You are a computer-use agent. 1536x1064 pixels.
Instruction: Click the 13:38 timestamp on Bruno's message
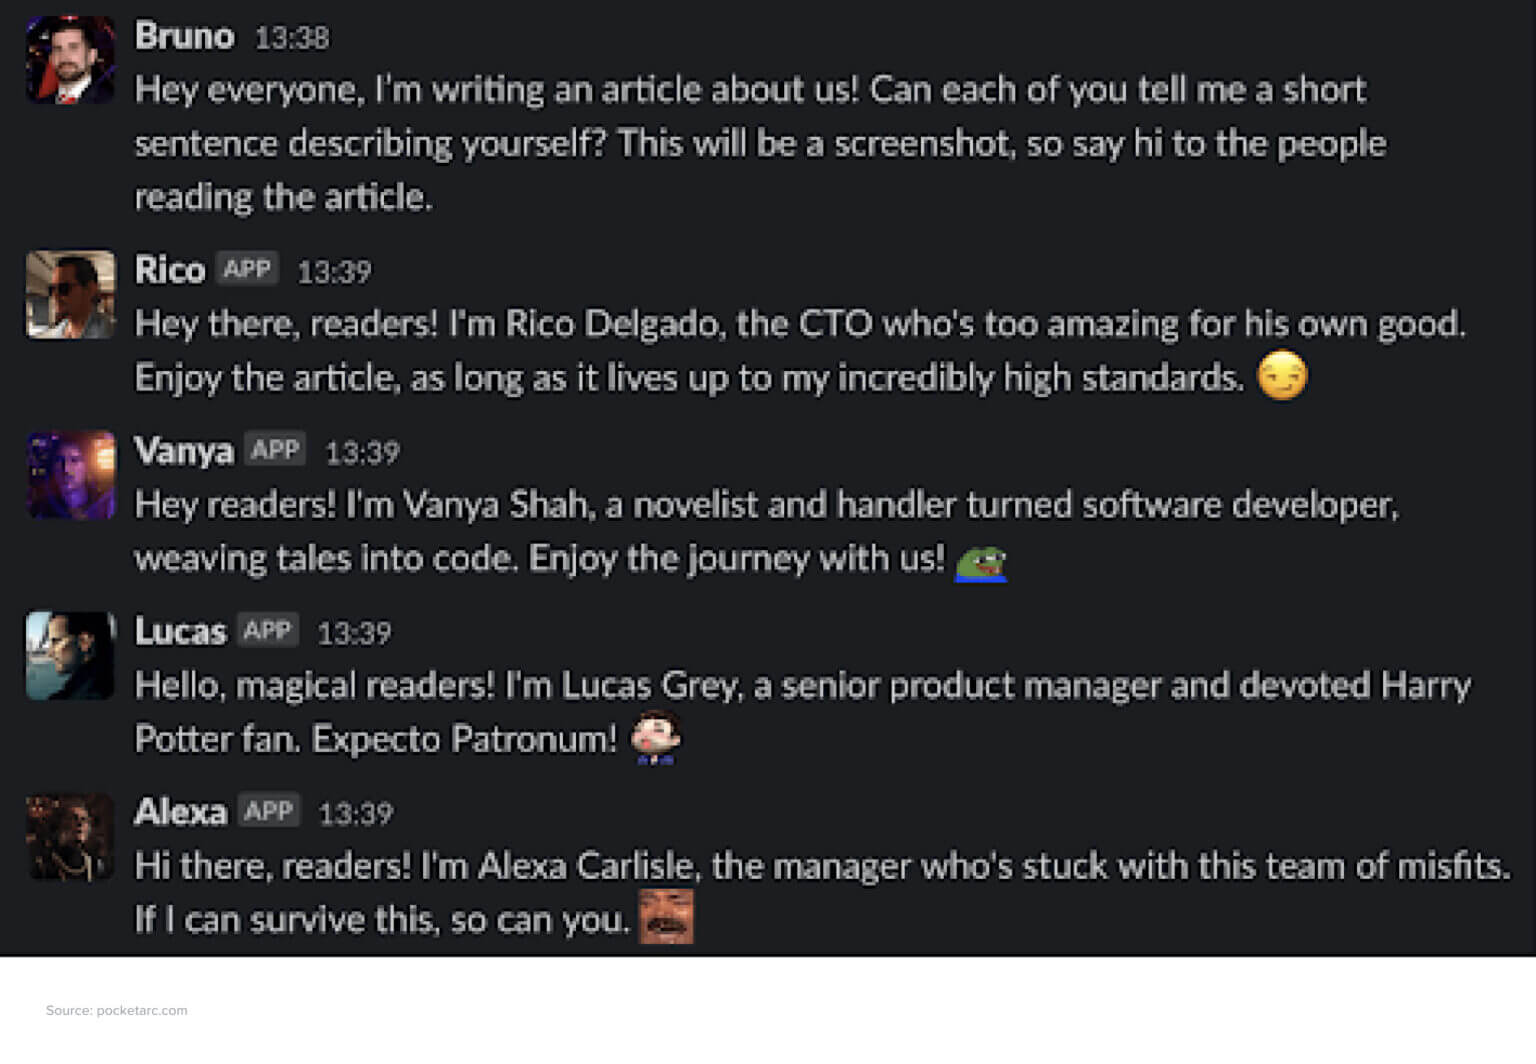[x=292, y=38]
